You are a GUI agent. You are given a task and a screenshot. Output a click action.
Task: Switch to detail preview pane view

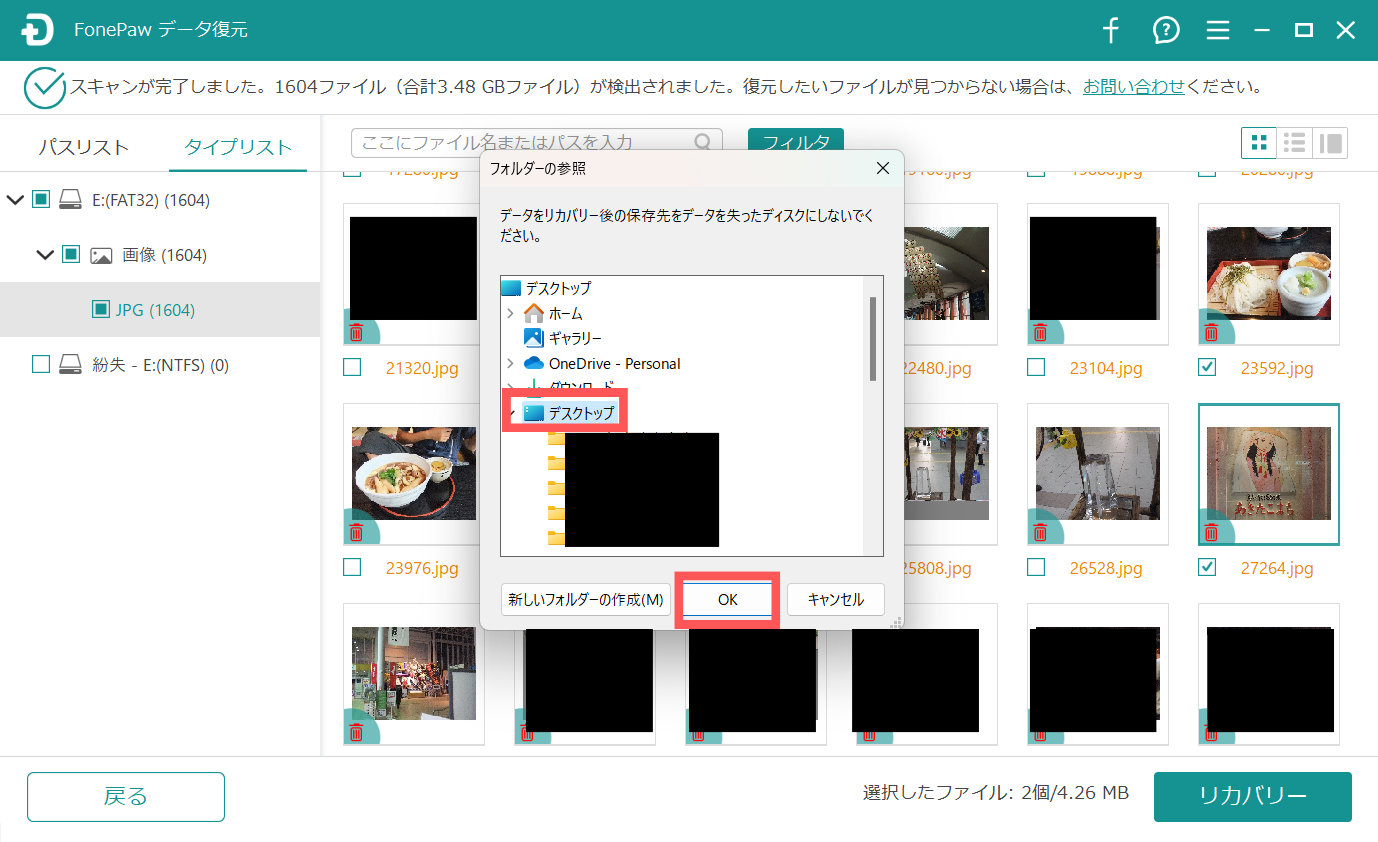coord(1330,143)
